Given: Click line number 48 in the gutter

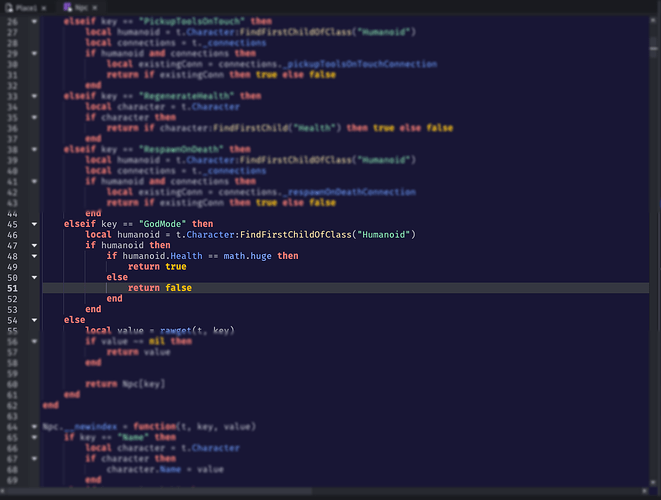Looking at the screenshot, I should tap(12, 256).
